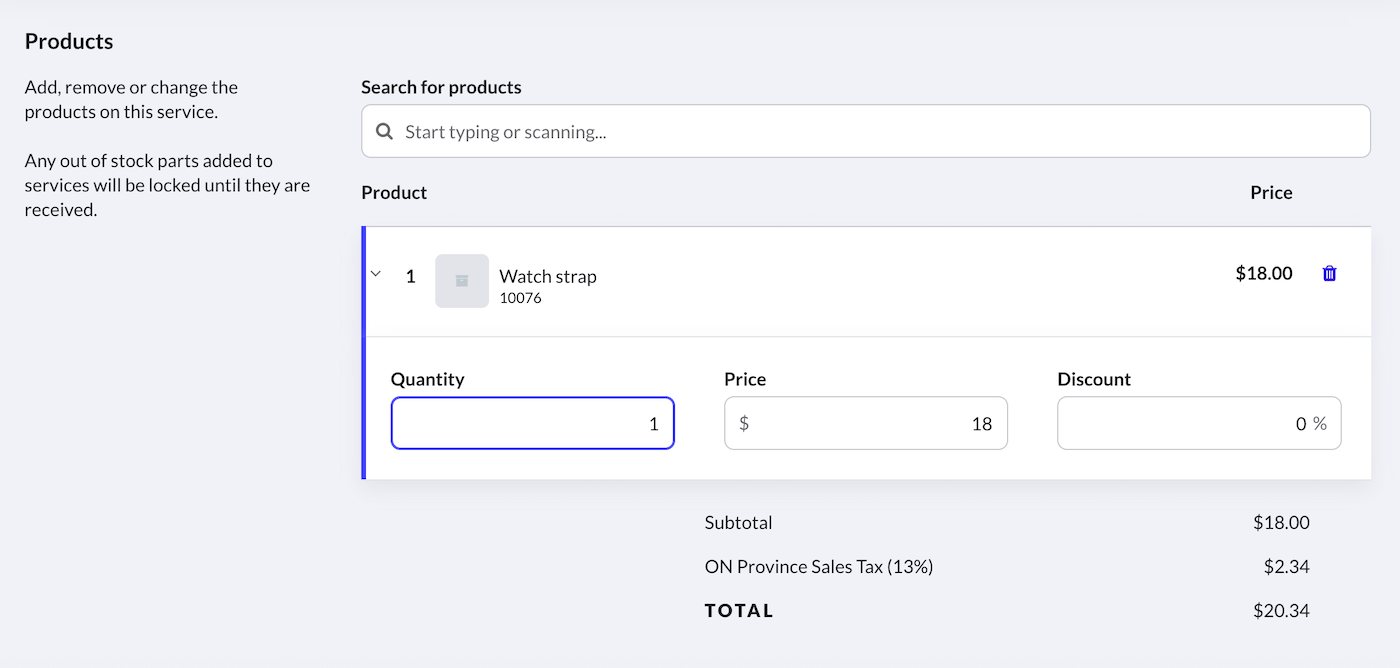Image resolution: width=1400 pixels, height=668 pixels.
Task: Click the Subtotal amount $18.00
Action: 1281,523
